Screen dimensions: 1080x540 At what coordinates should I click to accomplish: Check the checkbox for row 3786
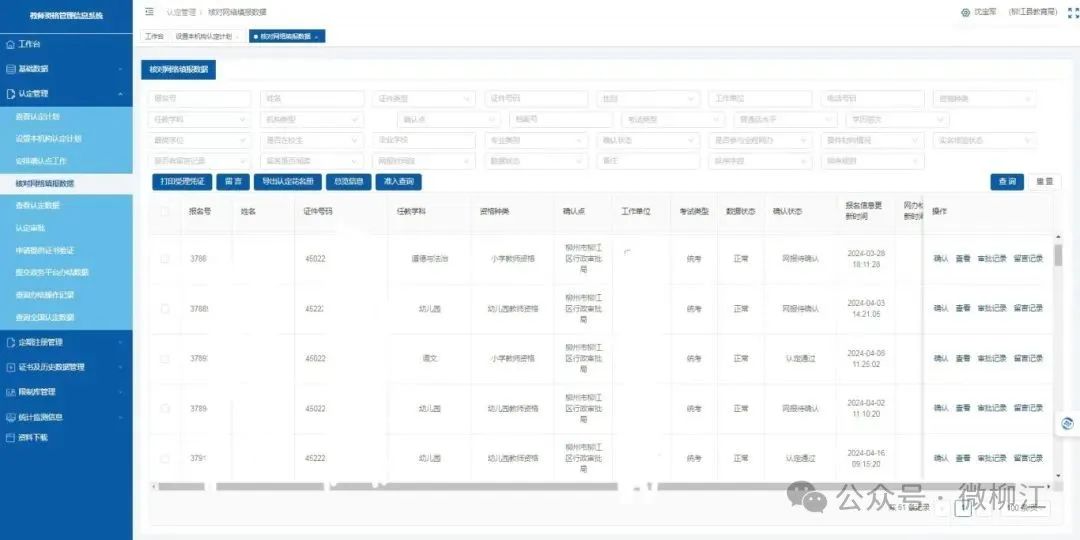pos(165,259)
